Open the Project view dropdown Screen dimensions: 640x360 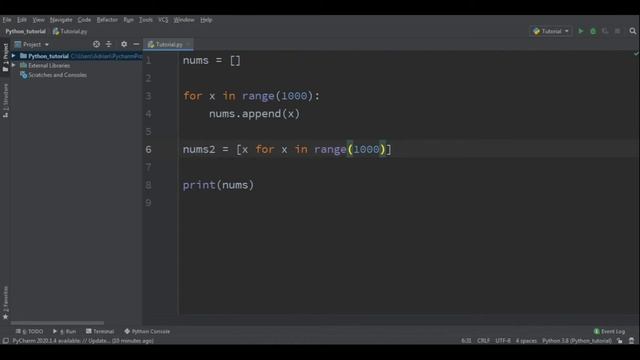pos(32,44)
